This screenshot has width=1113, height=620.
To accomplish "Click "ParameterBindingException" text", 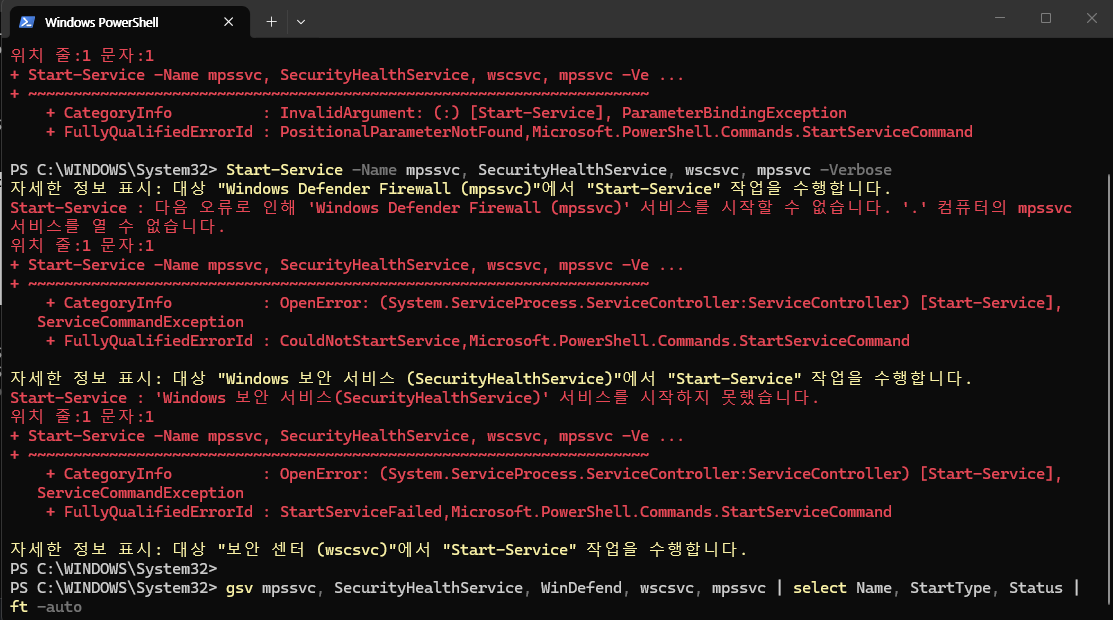I will (x=734, y=113).
